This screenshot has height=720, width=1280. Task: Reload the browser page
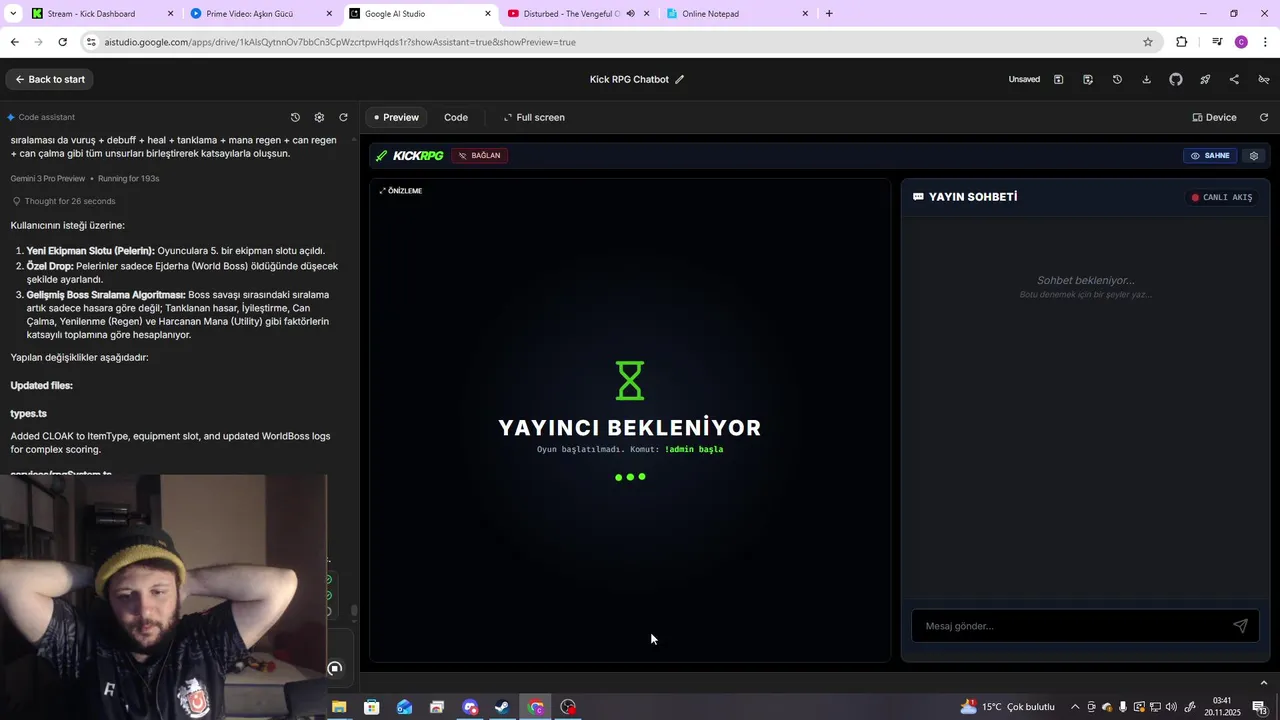pos(62,42)
